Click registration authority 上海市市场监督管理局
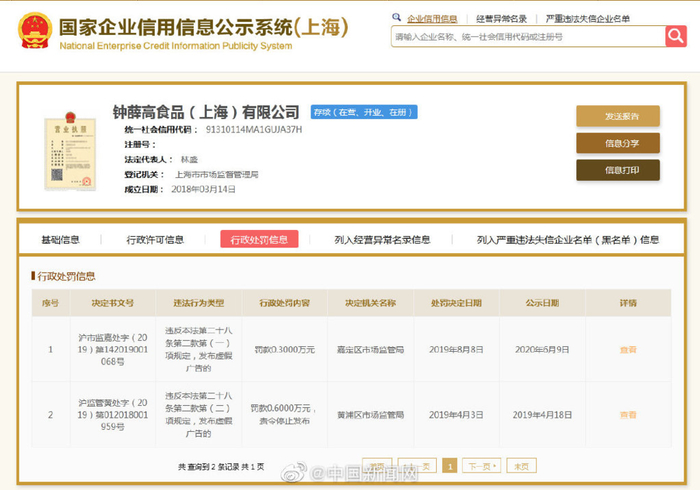This screenshot has height=490, width=700. (217, 174)
